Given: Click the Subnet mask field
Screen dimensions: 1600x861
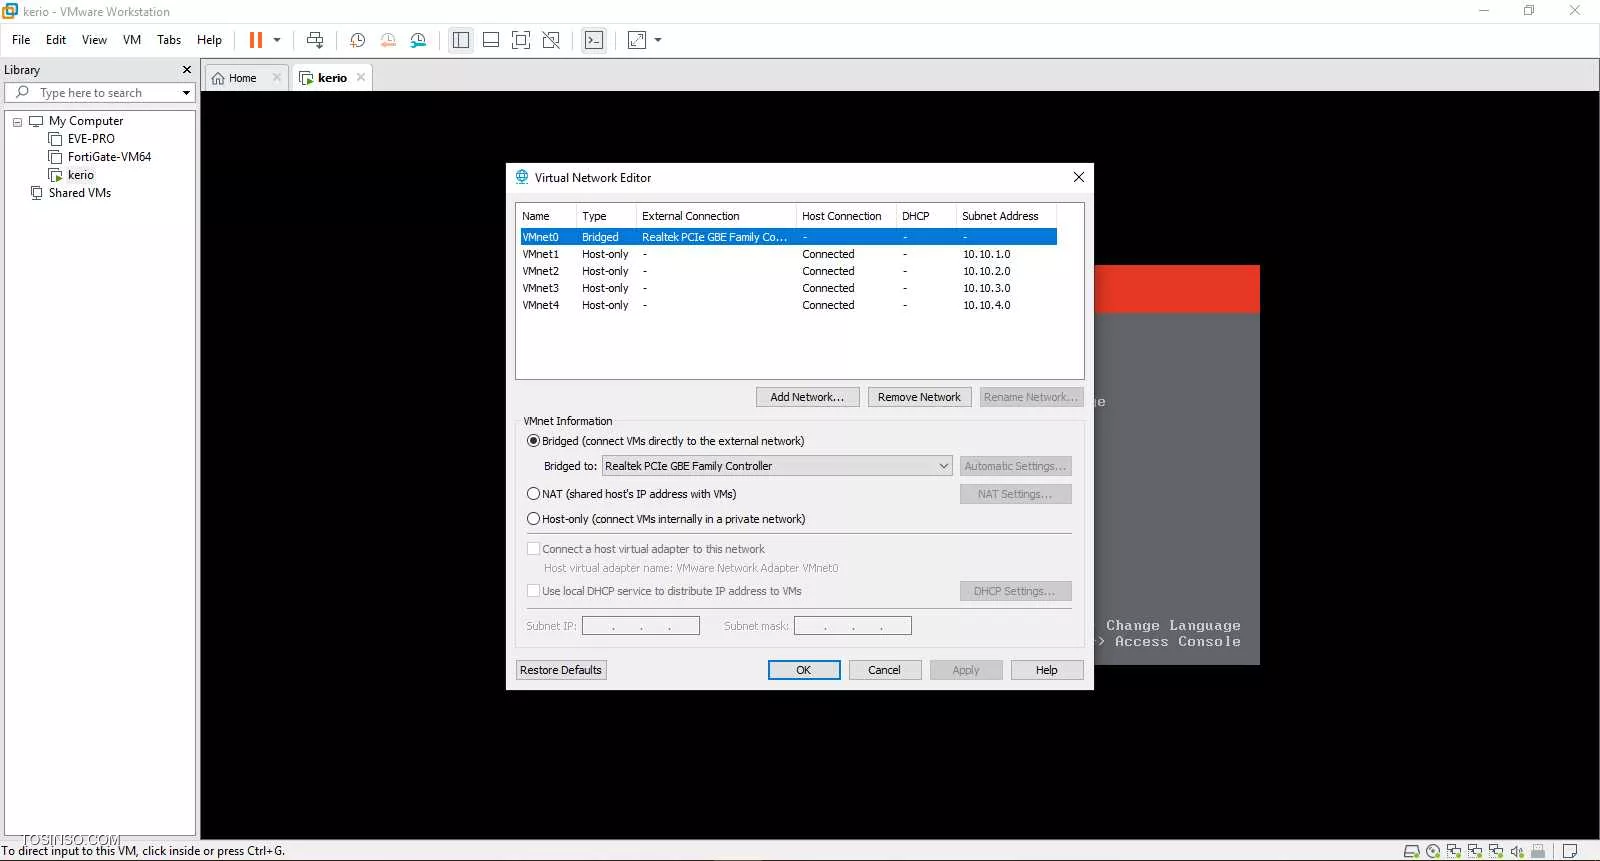Looking at the screenshot, I should [x=853, y=626].
